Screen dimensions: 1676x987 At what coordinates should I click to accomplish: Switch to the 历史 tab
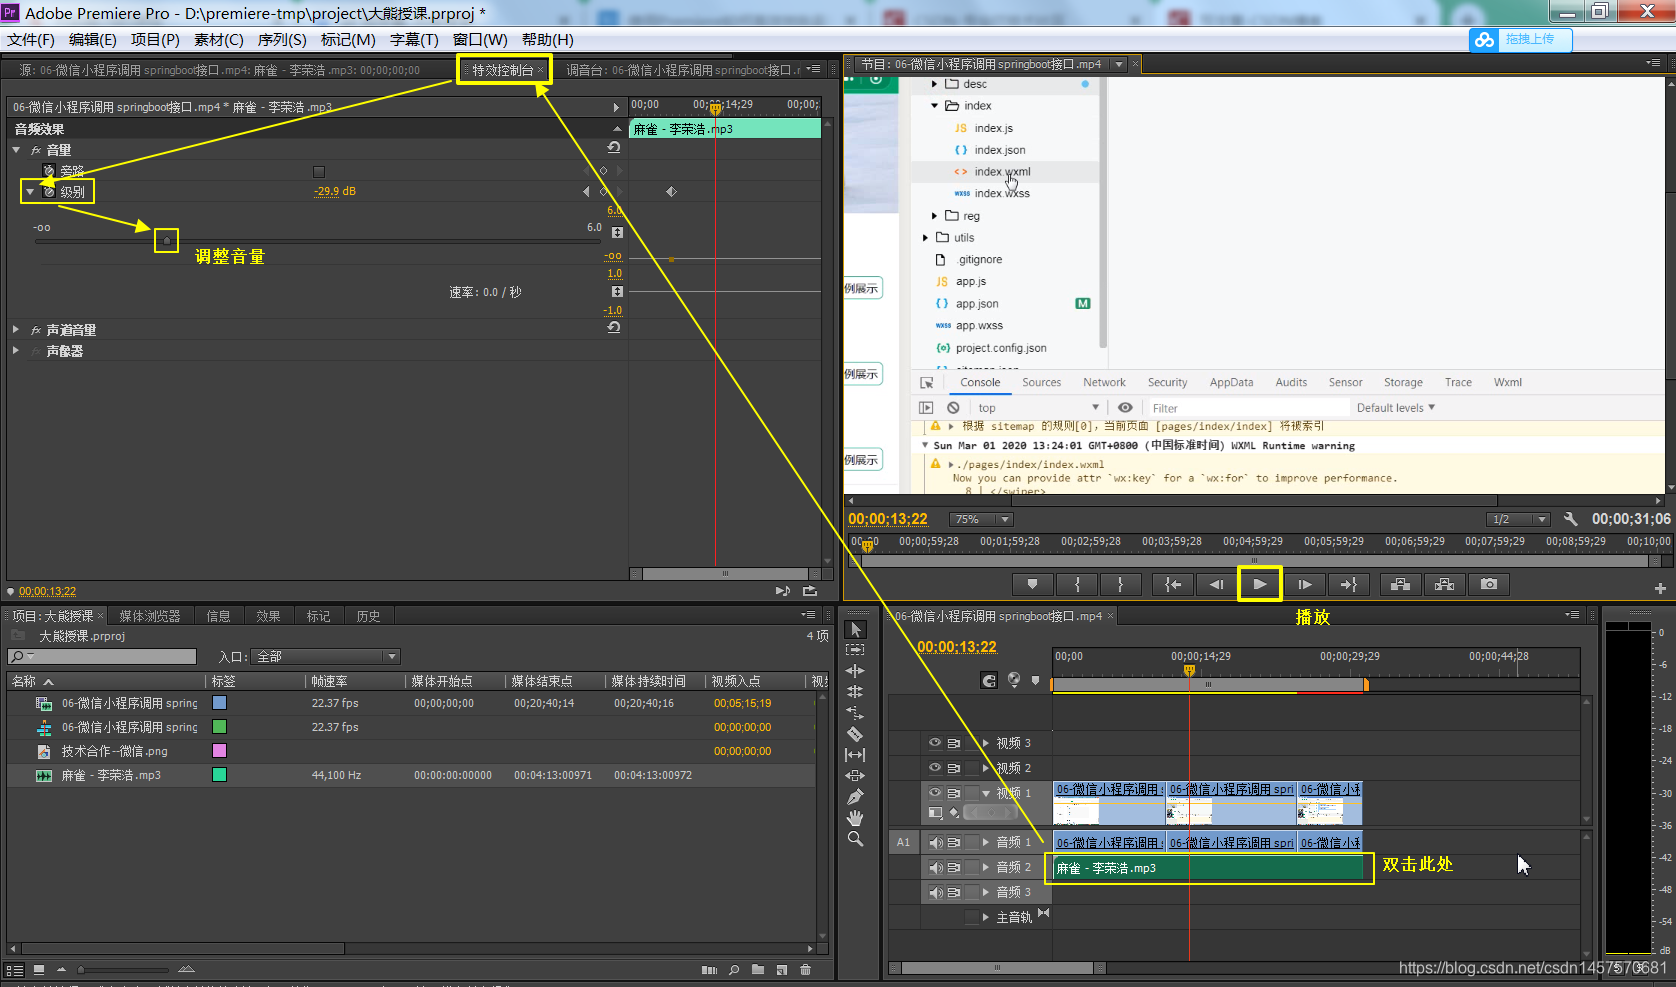click(368, 616)
